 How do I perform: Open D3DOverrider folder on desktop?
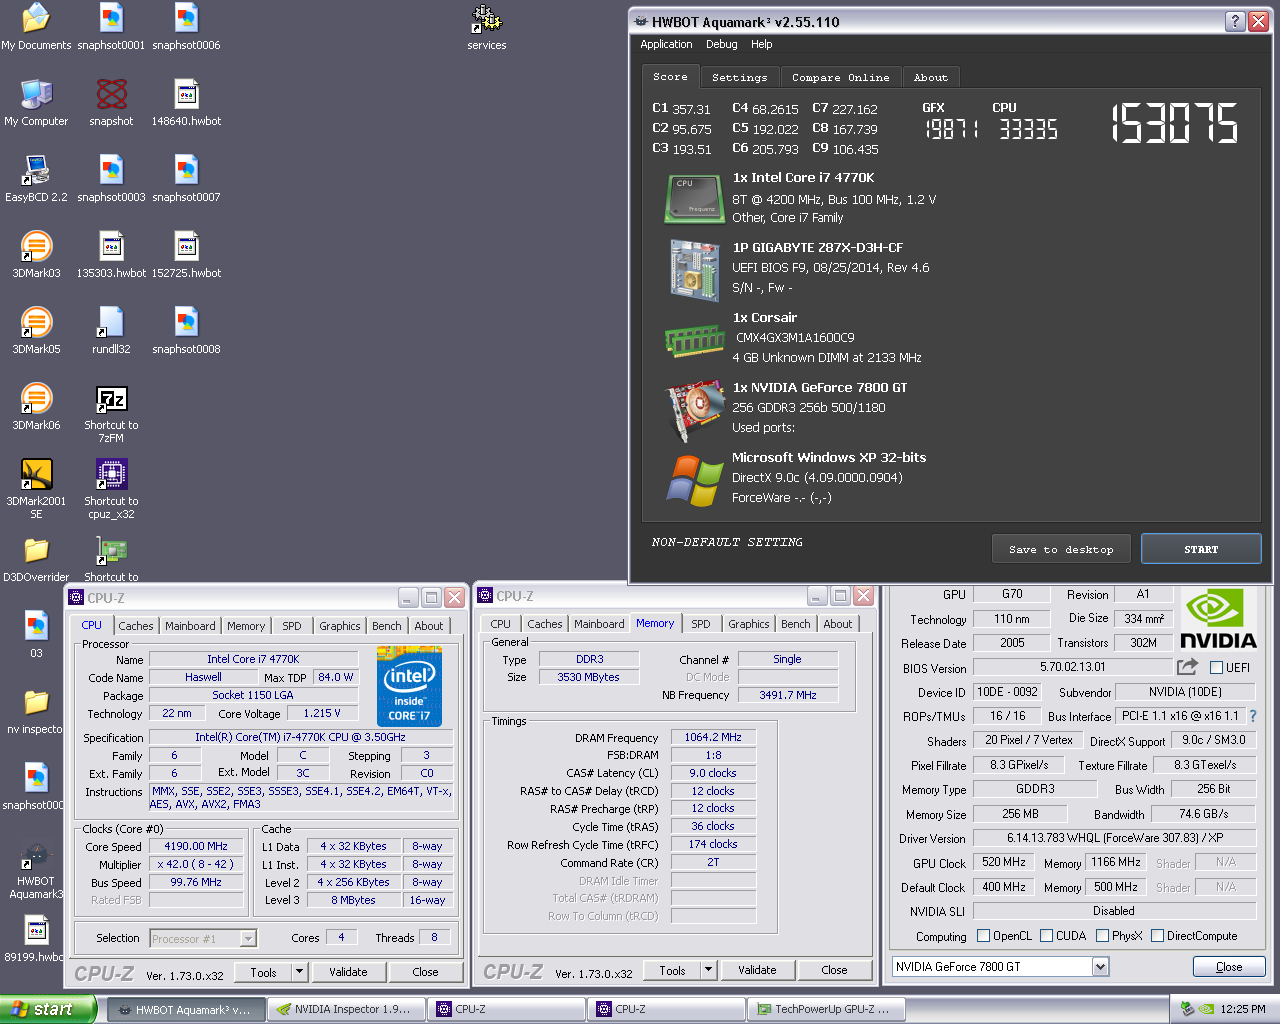tap(36, 559)
